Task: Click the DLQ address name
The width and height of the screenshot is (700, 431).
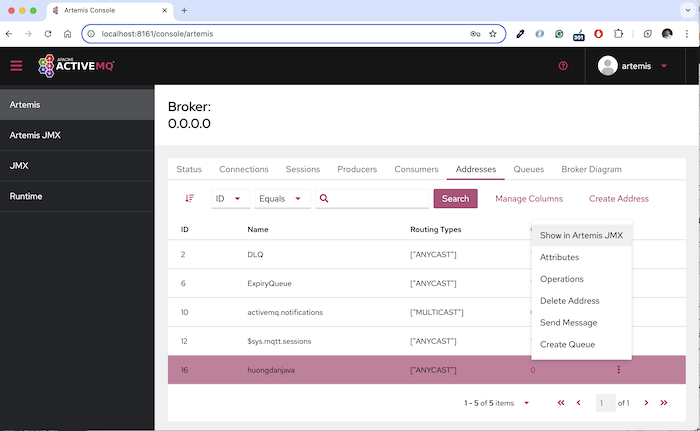Action: [x=255, y=255]
